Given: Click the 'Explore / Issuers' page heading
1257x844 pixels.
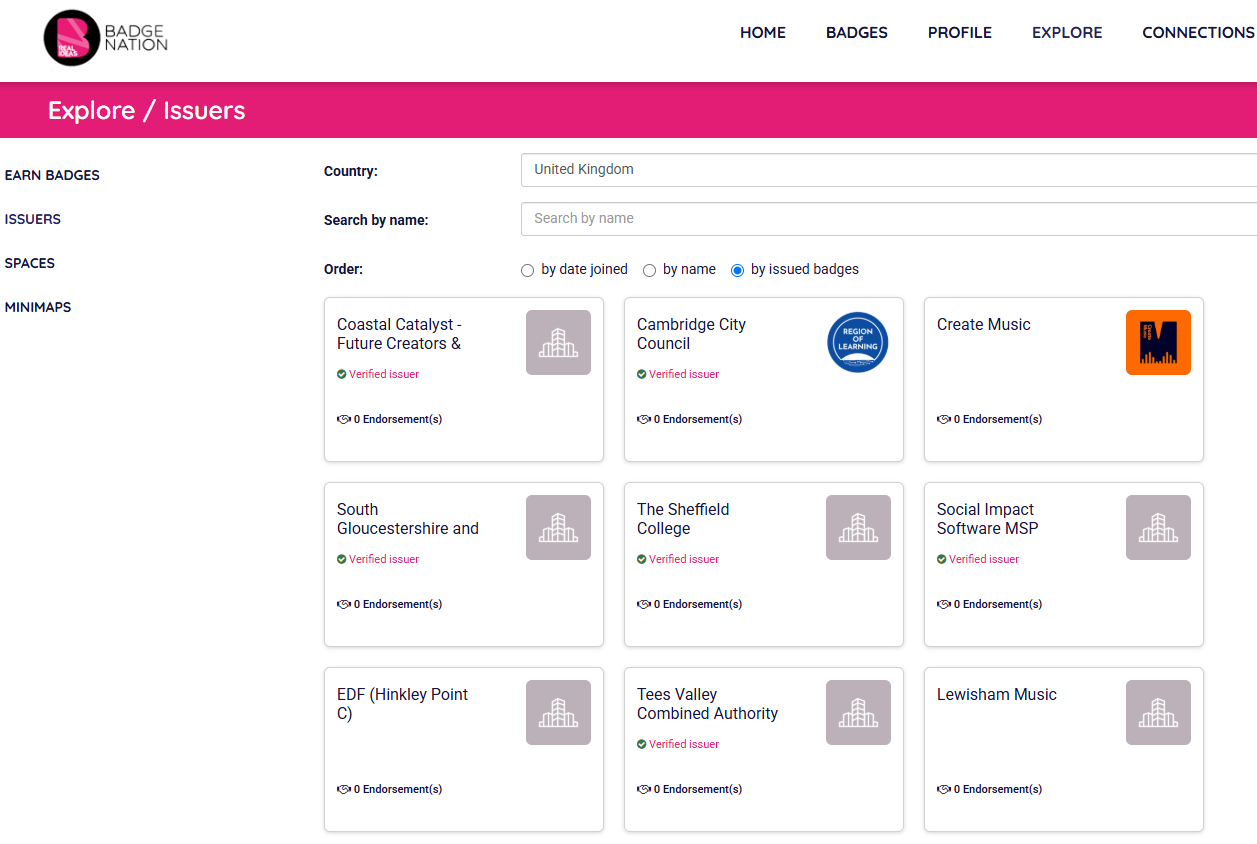Looking at the screenshot, I should [x=147, y=111].
